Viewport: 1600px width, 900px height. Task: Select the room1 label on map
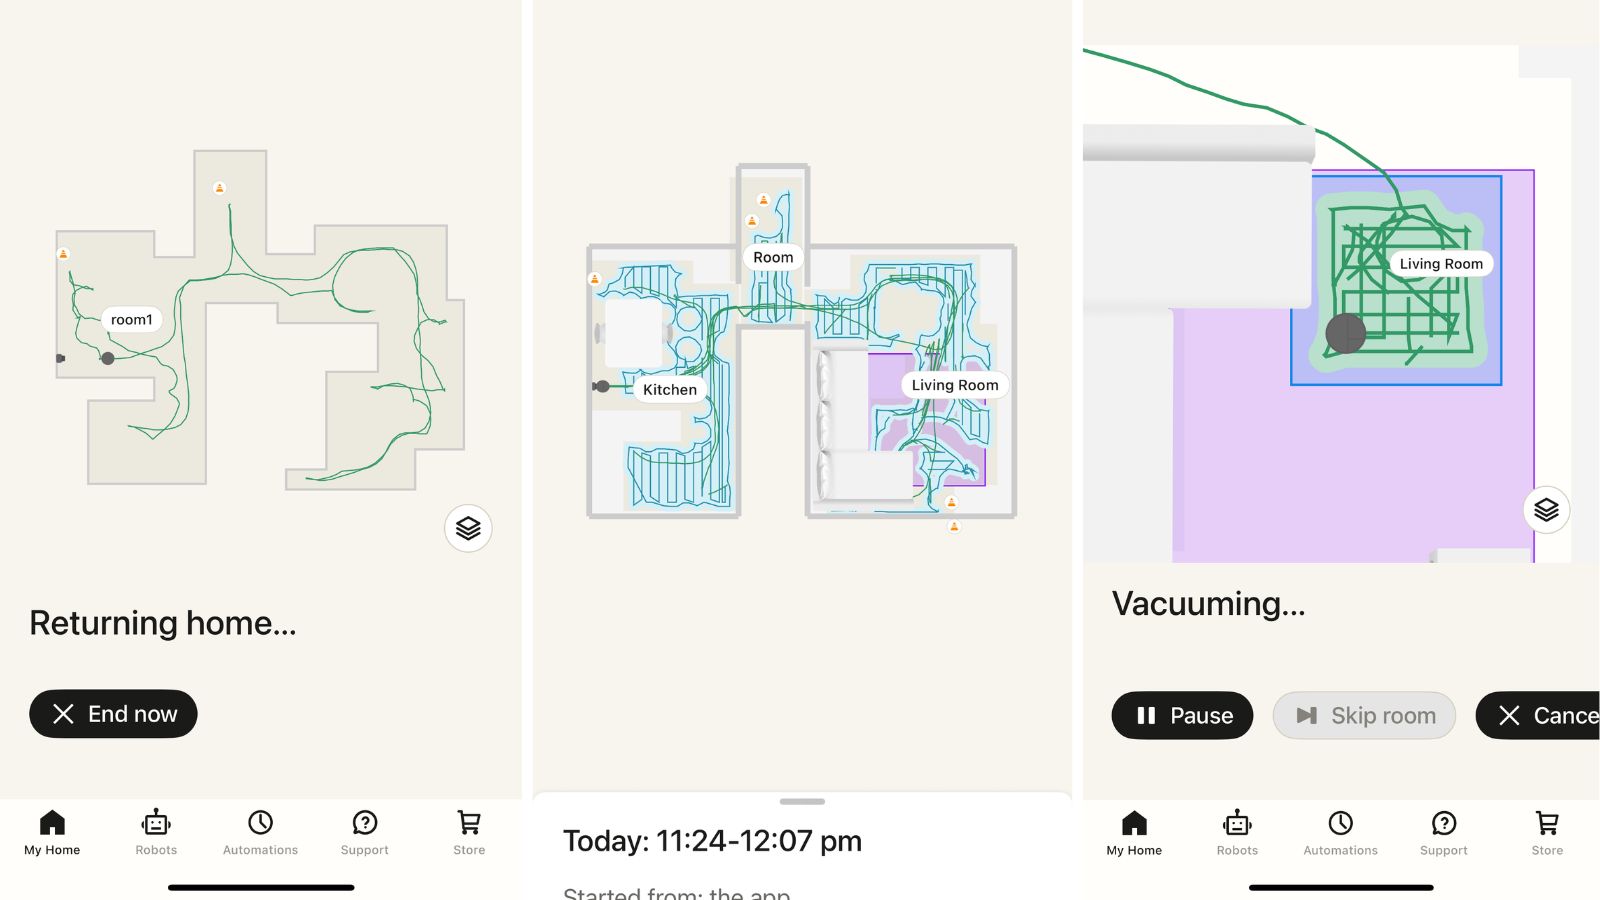click(132, 320)
